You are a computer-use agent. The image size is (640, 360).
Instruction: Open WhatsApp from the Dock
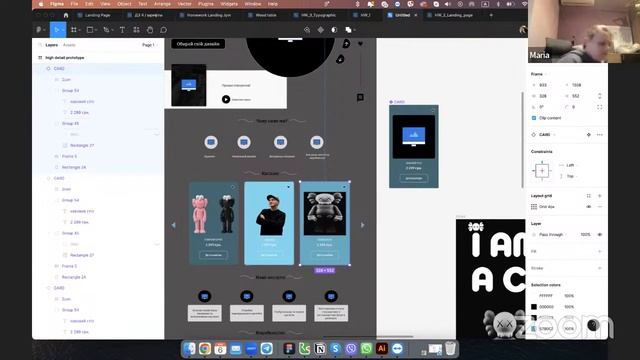point(366,349)
